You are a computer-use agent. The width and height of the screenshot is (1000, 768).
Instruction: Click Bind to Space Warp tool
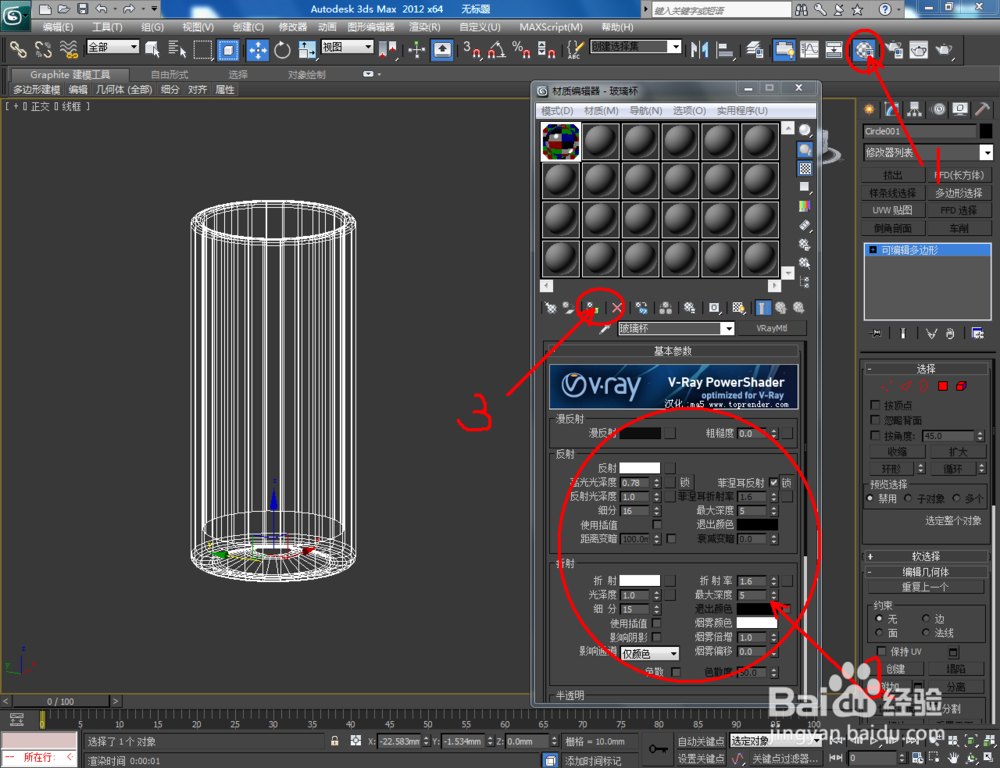[68, 49]
